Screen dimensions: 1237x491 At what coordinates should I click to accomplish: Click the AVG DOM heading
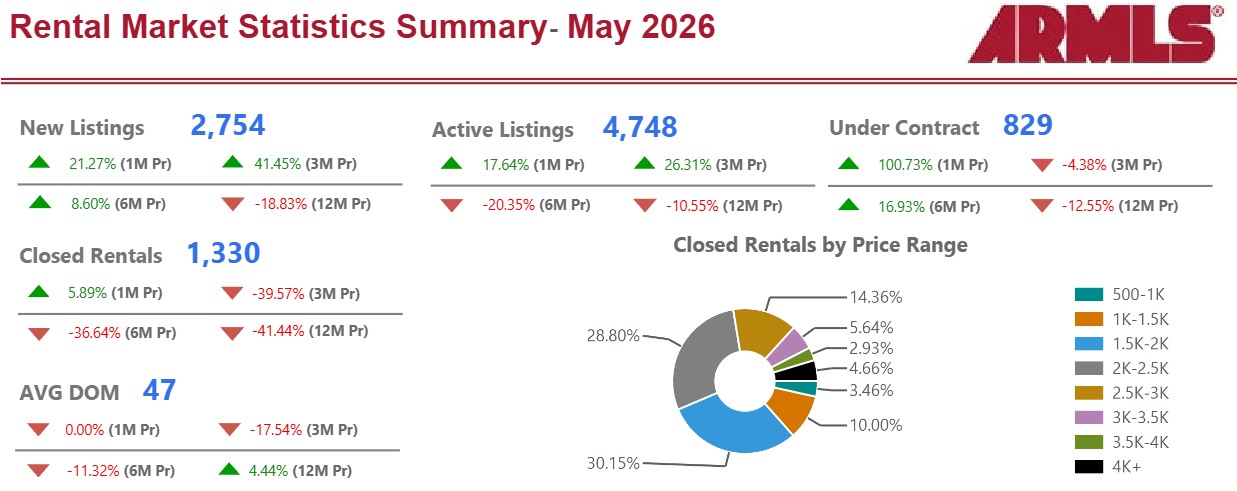click(x=69, y=393)
